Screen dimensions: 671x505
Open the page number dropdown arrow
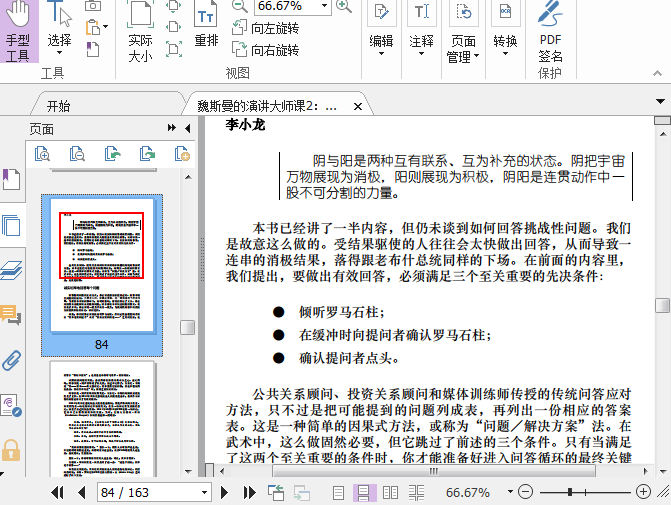pos(205,493)
